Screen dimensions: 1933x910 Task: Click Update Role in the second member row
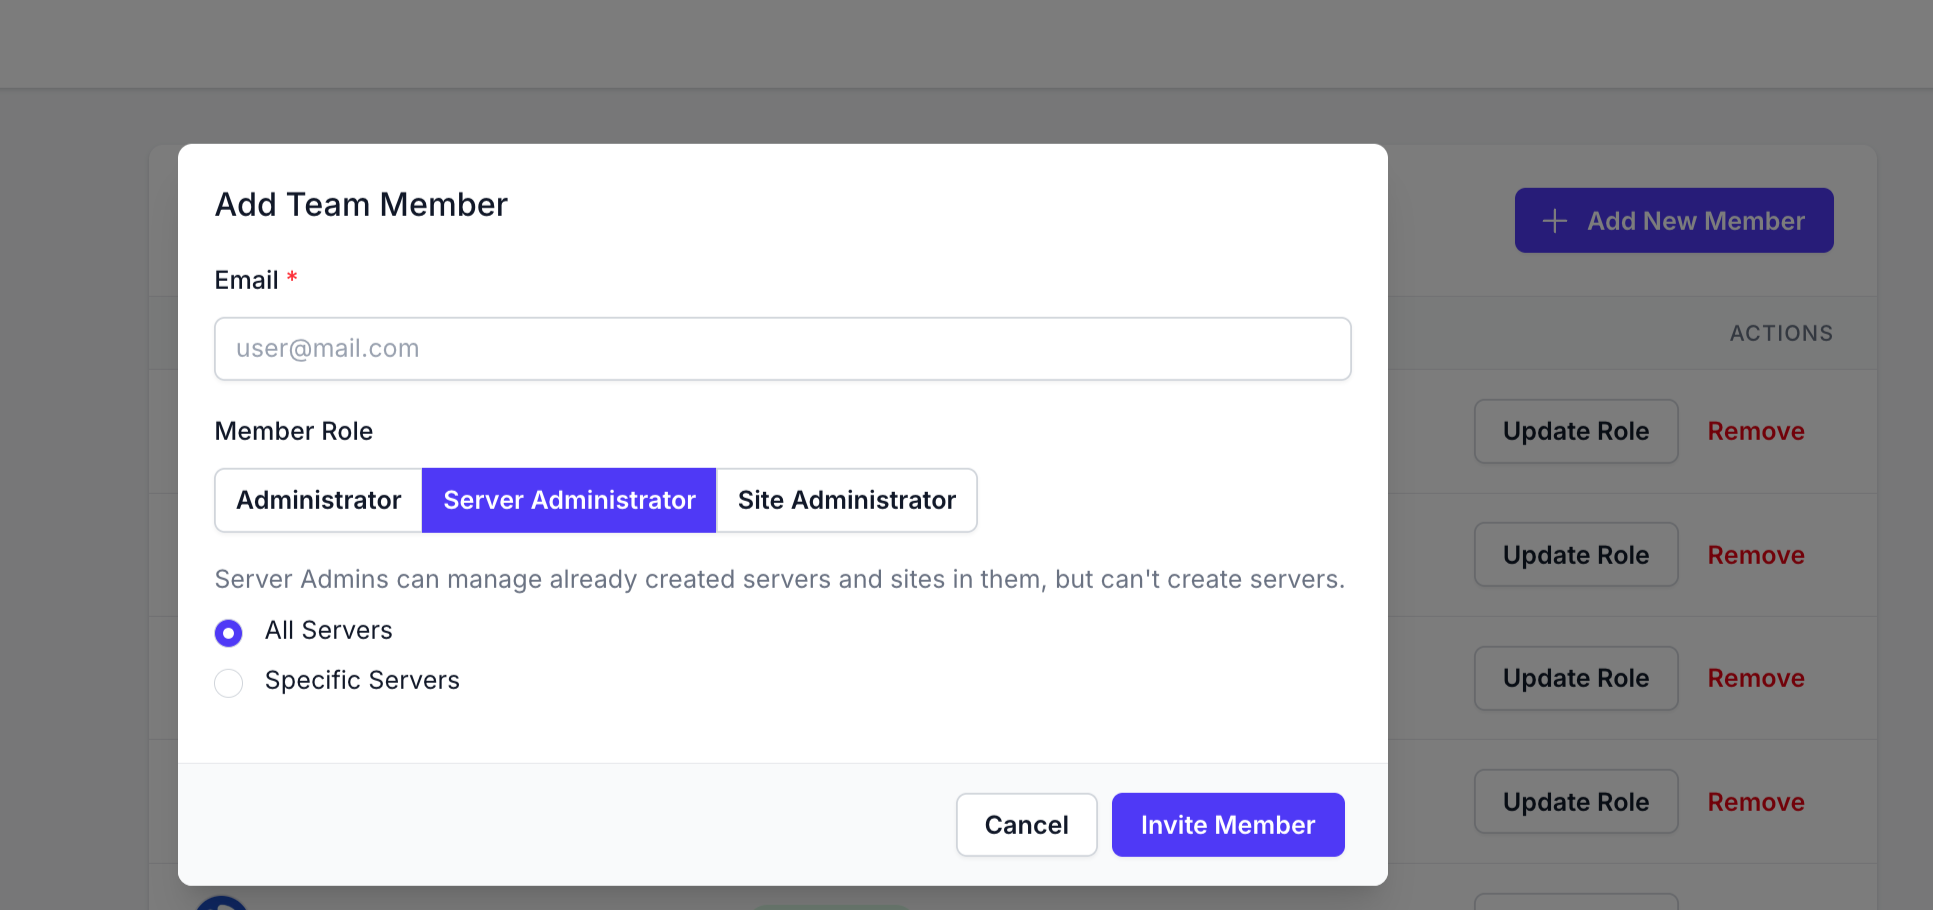pos(1575,555)
